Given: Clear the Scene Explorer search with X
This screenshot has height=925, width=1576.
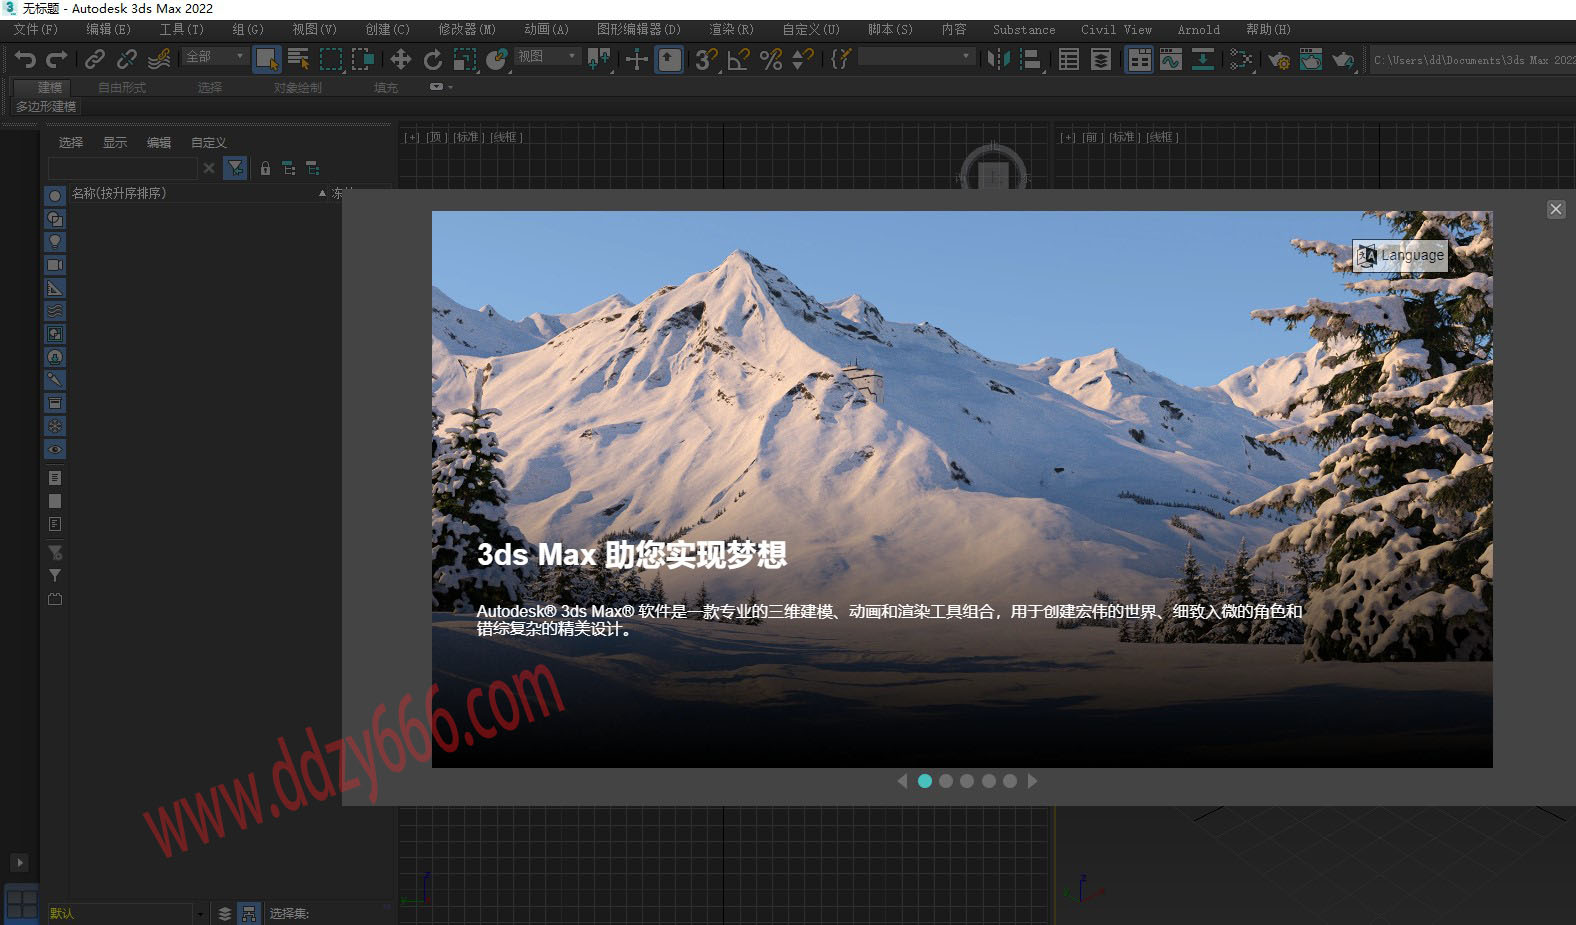Looking at the screenshot, I should (x=209, y=168).
